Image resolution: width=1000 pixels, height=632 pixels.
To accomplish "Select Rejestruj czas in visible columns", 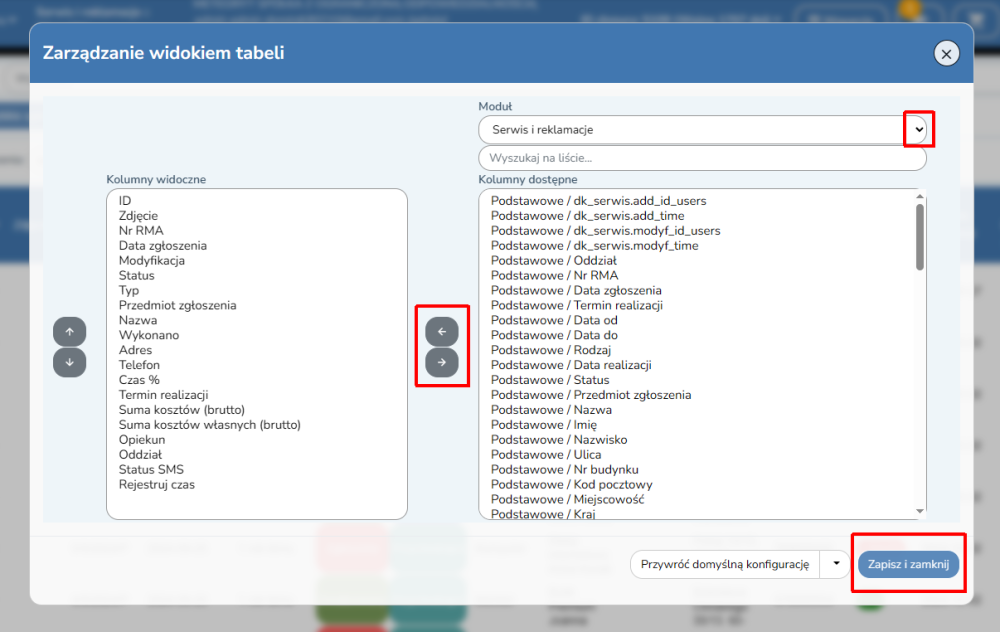I will 157,485.
